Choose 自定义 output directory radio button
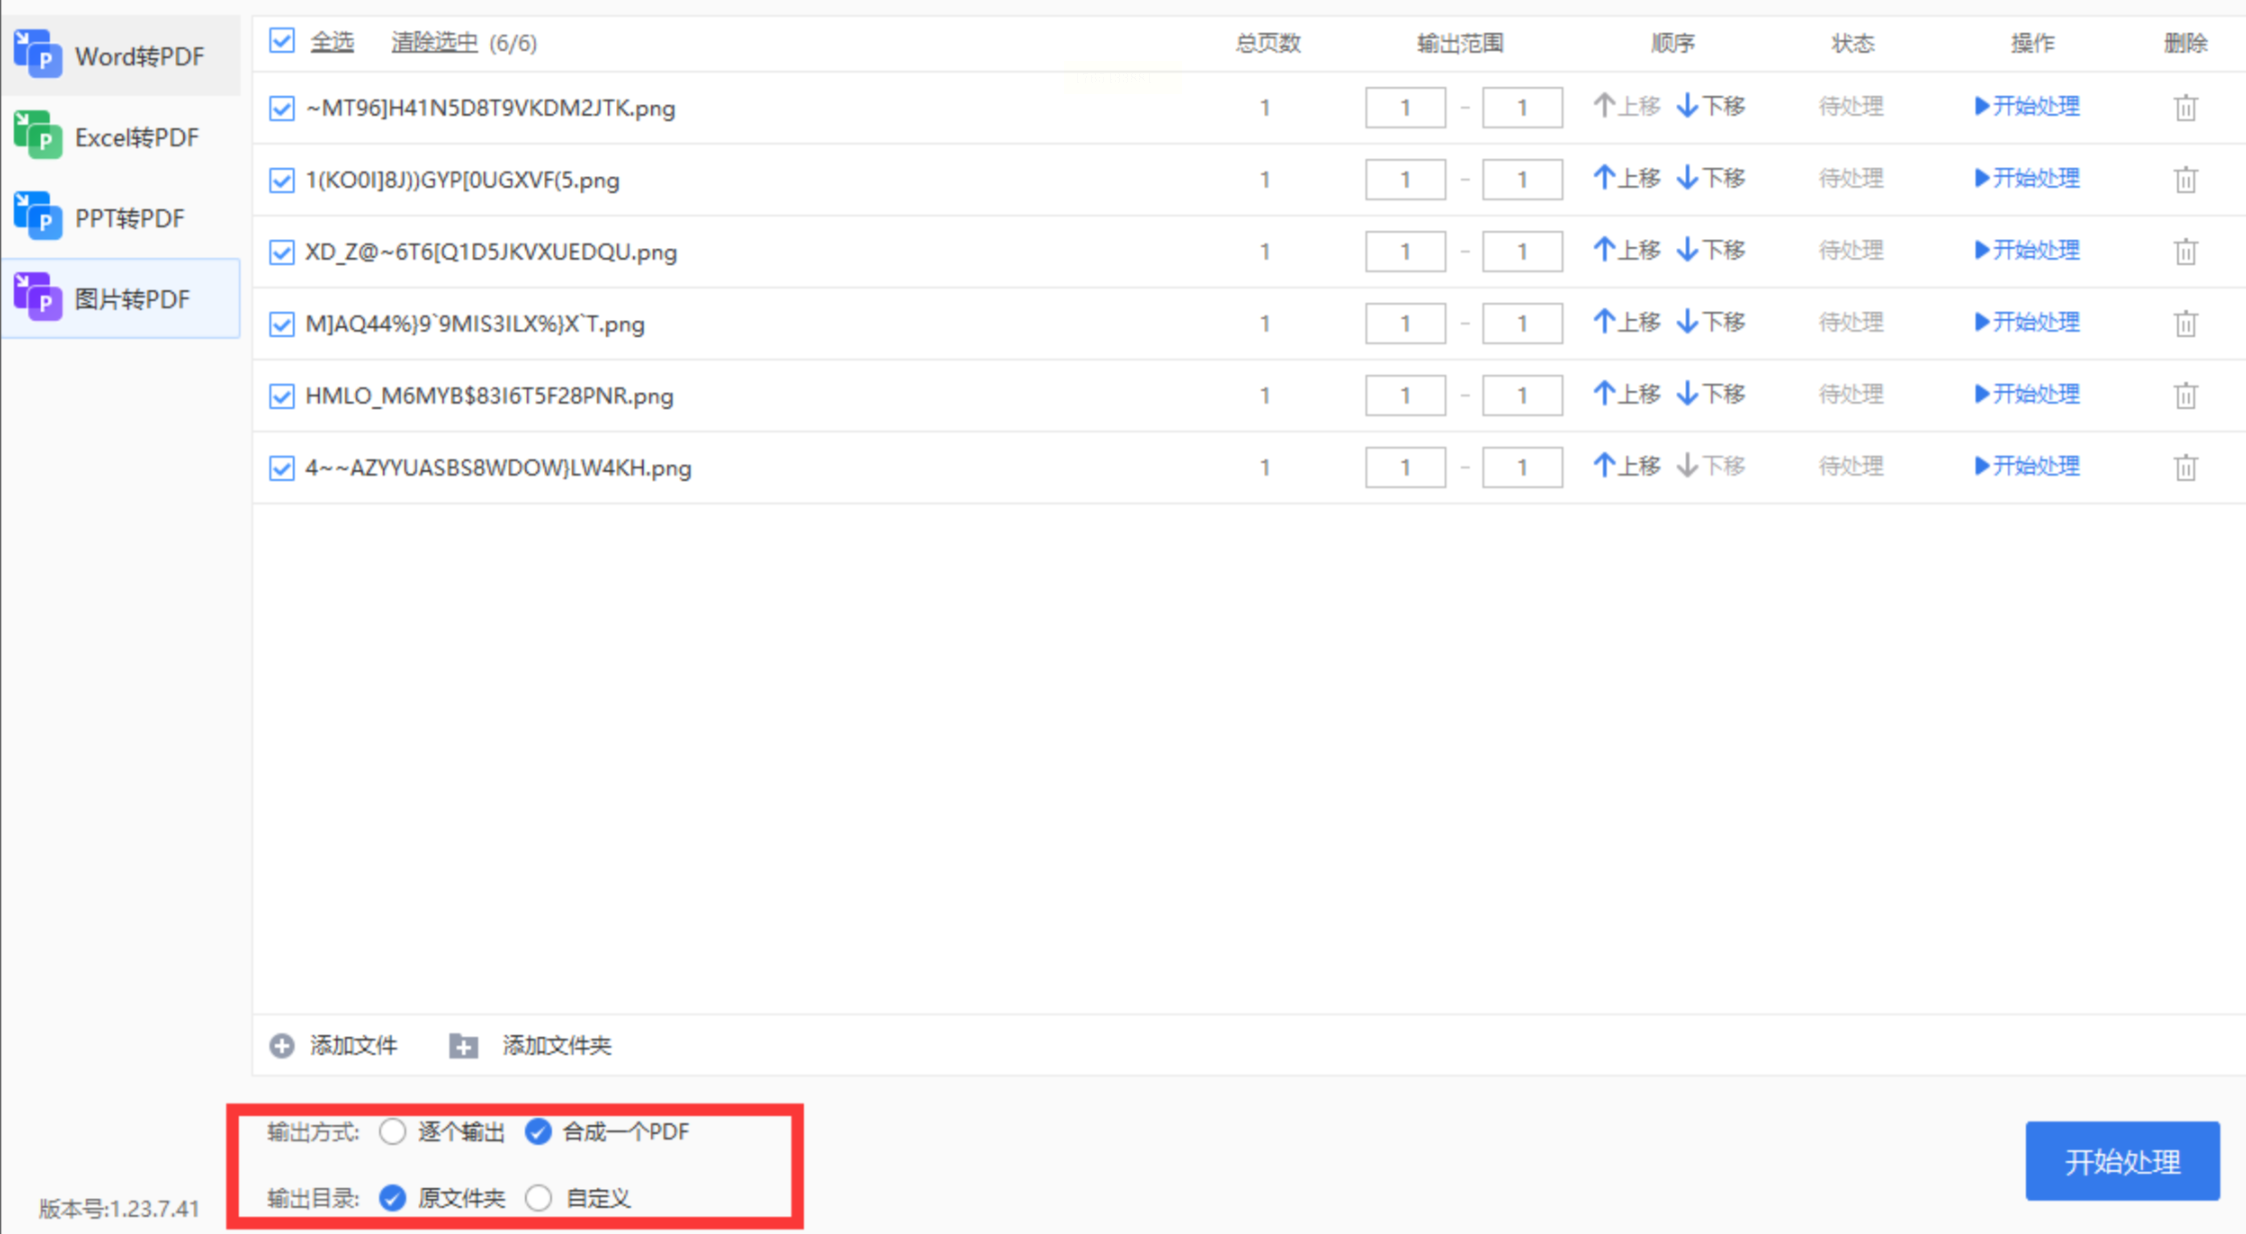The image size is (2246, 1234). [539, 1197]
